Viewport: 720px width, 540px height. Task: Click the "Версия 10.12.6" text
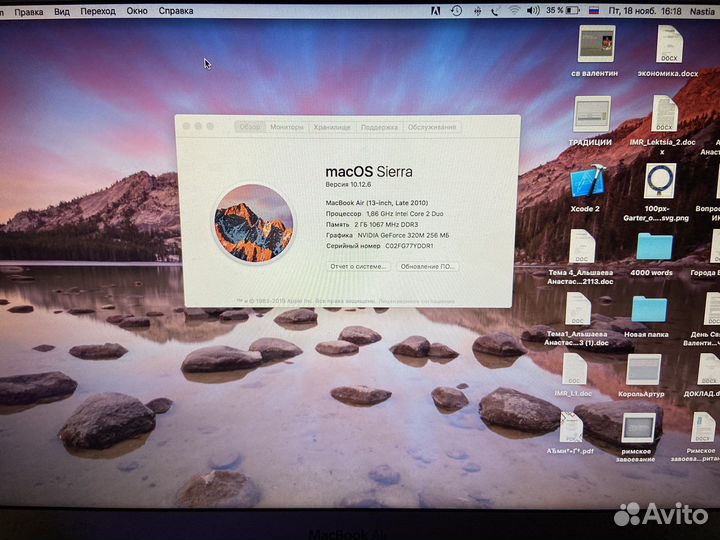(x=348, y=185)
